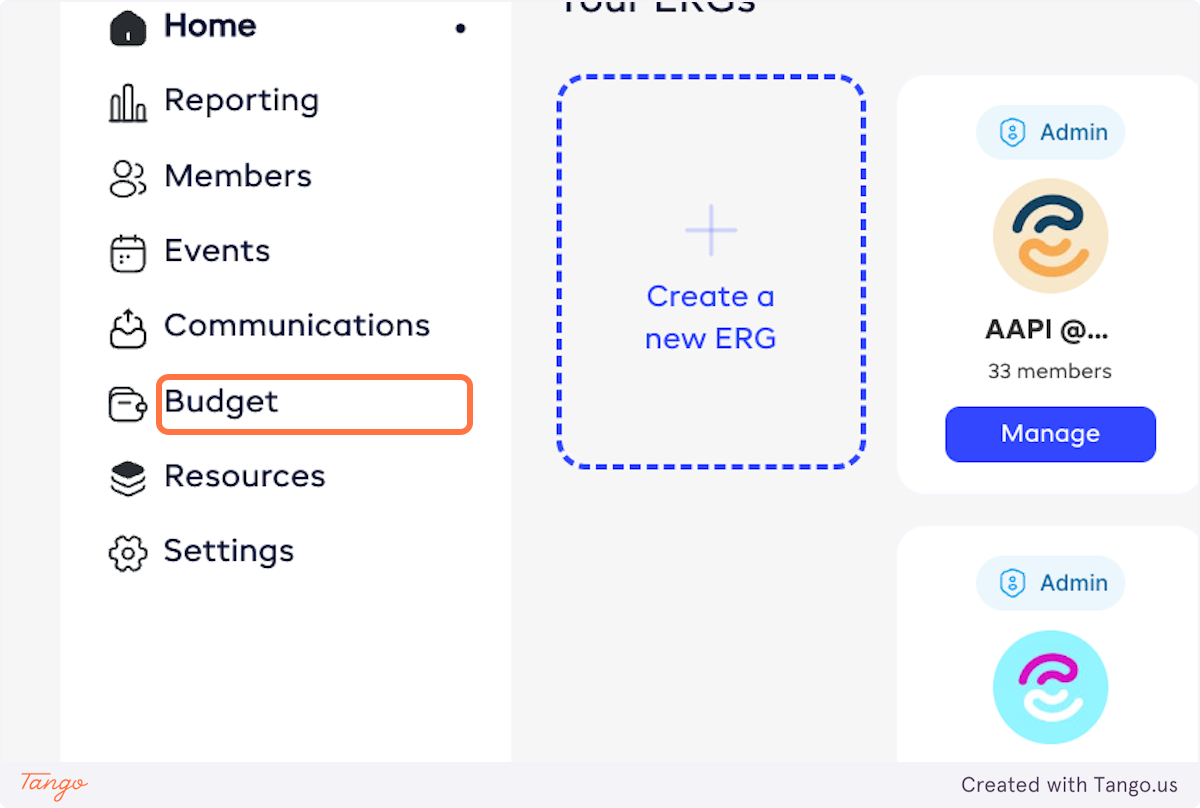
Task: Click the Events calendar icon
Action: point(127,253)
